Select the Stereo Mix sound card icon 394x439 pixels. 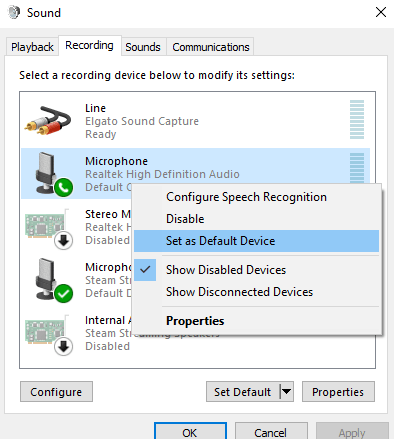pos(49,229)
